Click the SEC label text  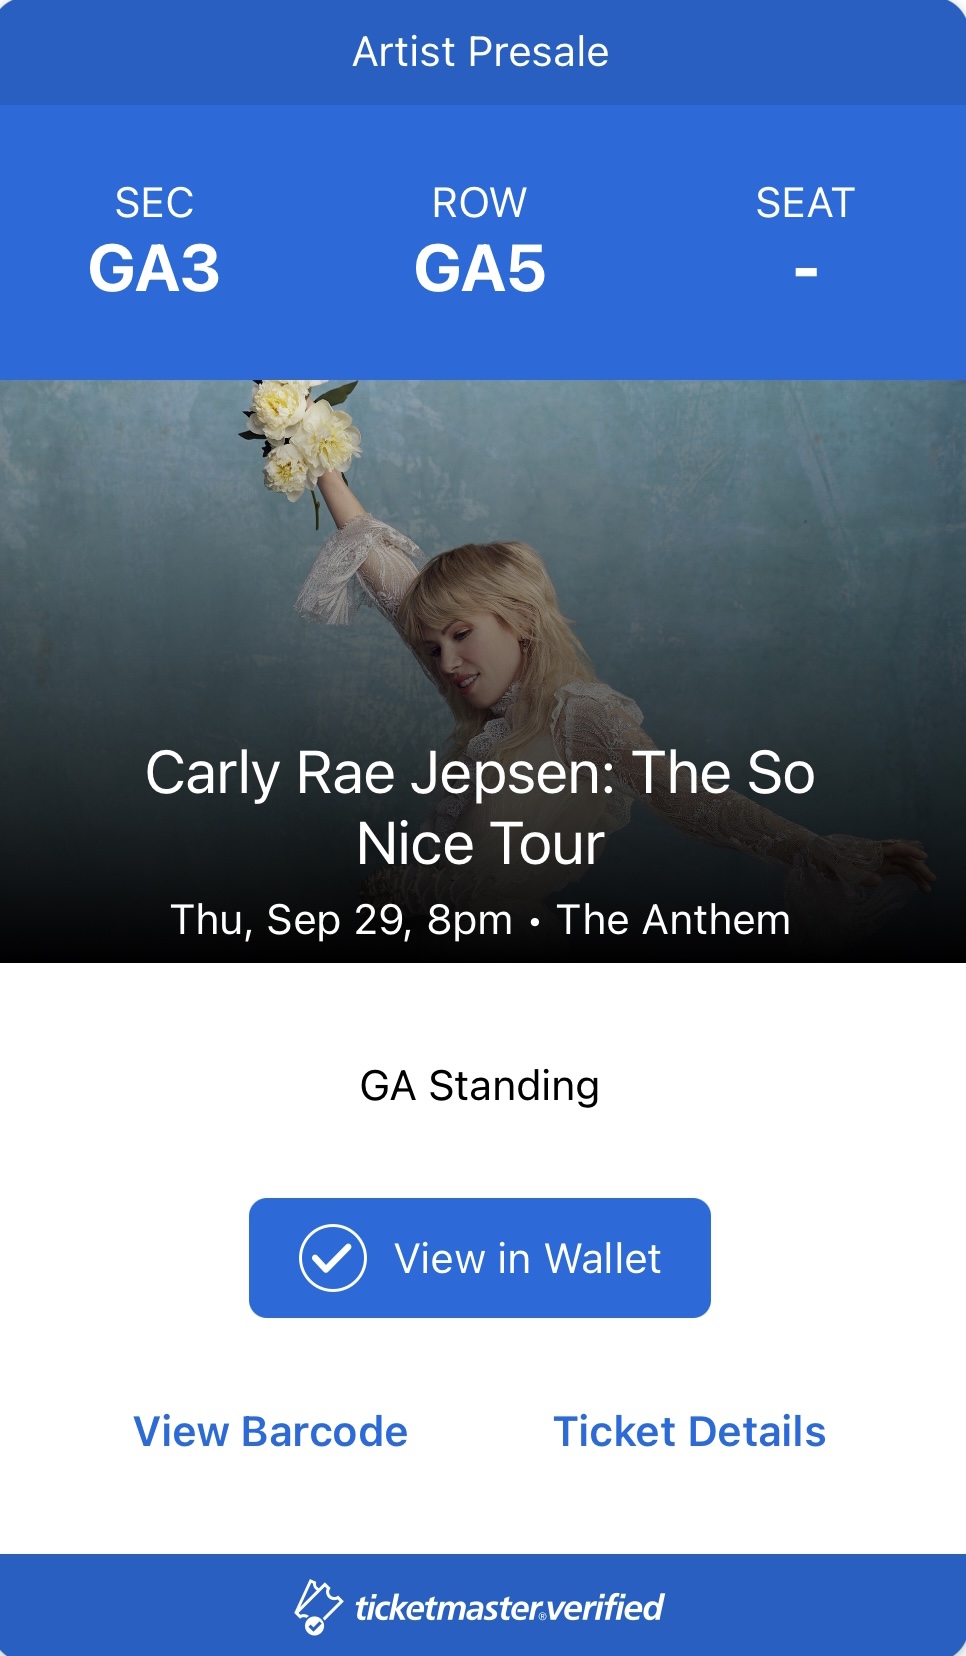pos(154,203)
